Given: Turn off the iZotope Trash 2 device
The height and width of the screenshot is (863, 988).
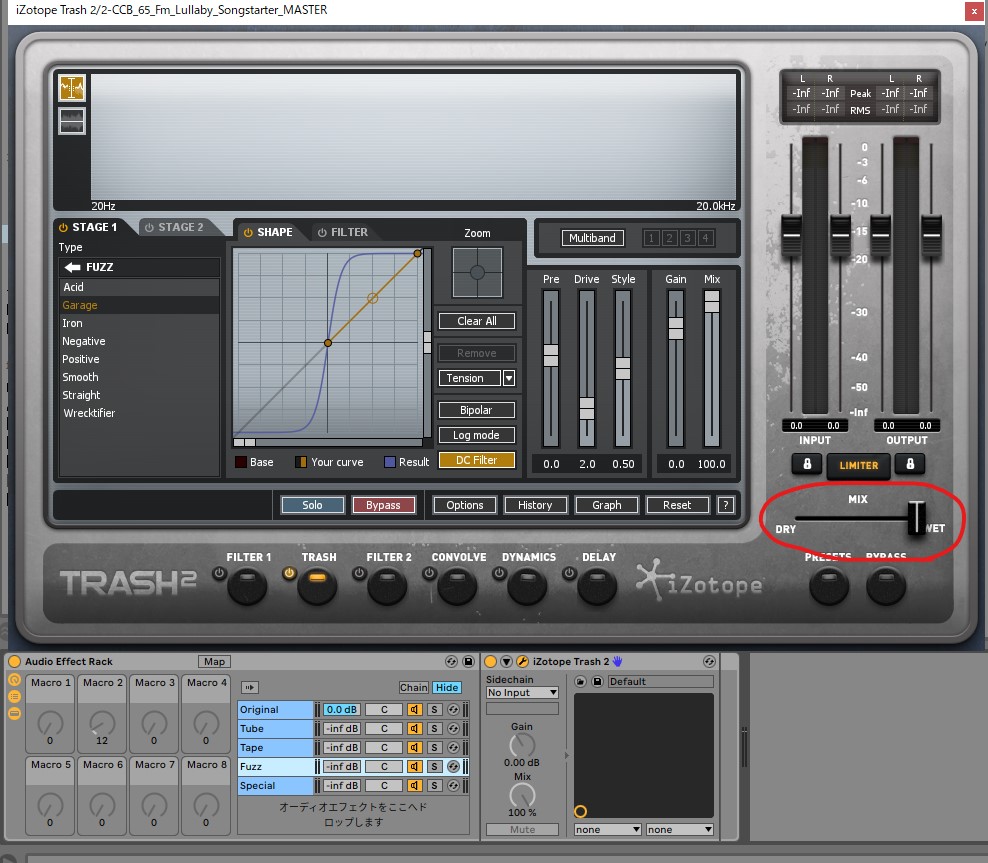Looking at the screenshot, I should (490, 661).
